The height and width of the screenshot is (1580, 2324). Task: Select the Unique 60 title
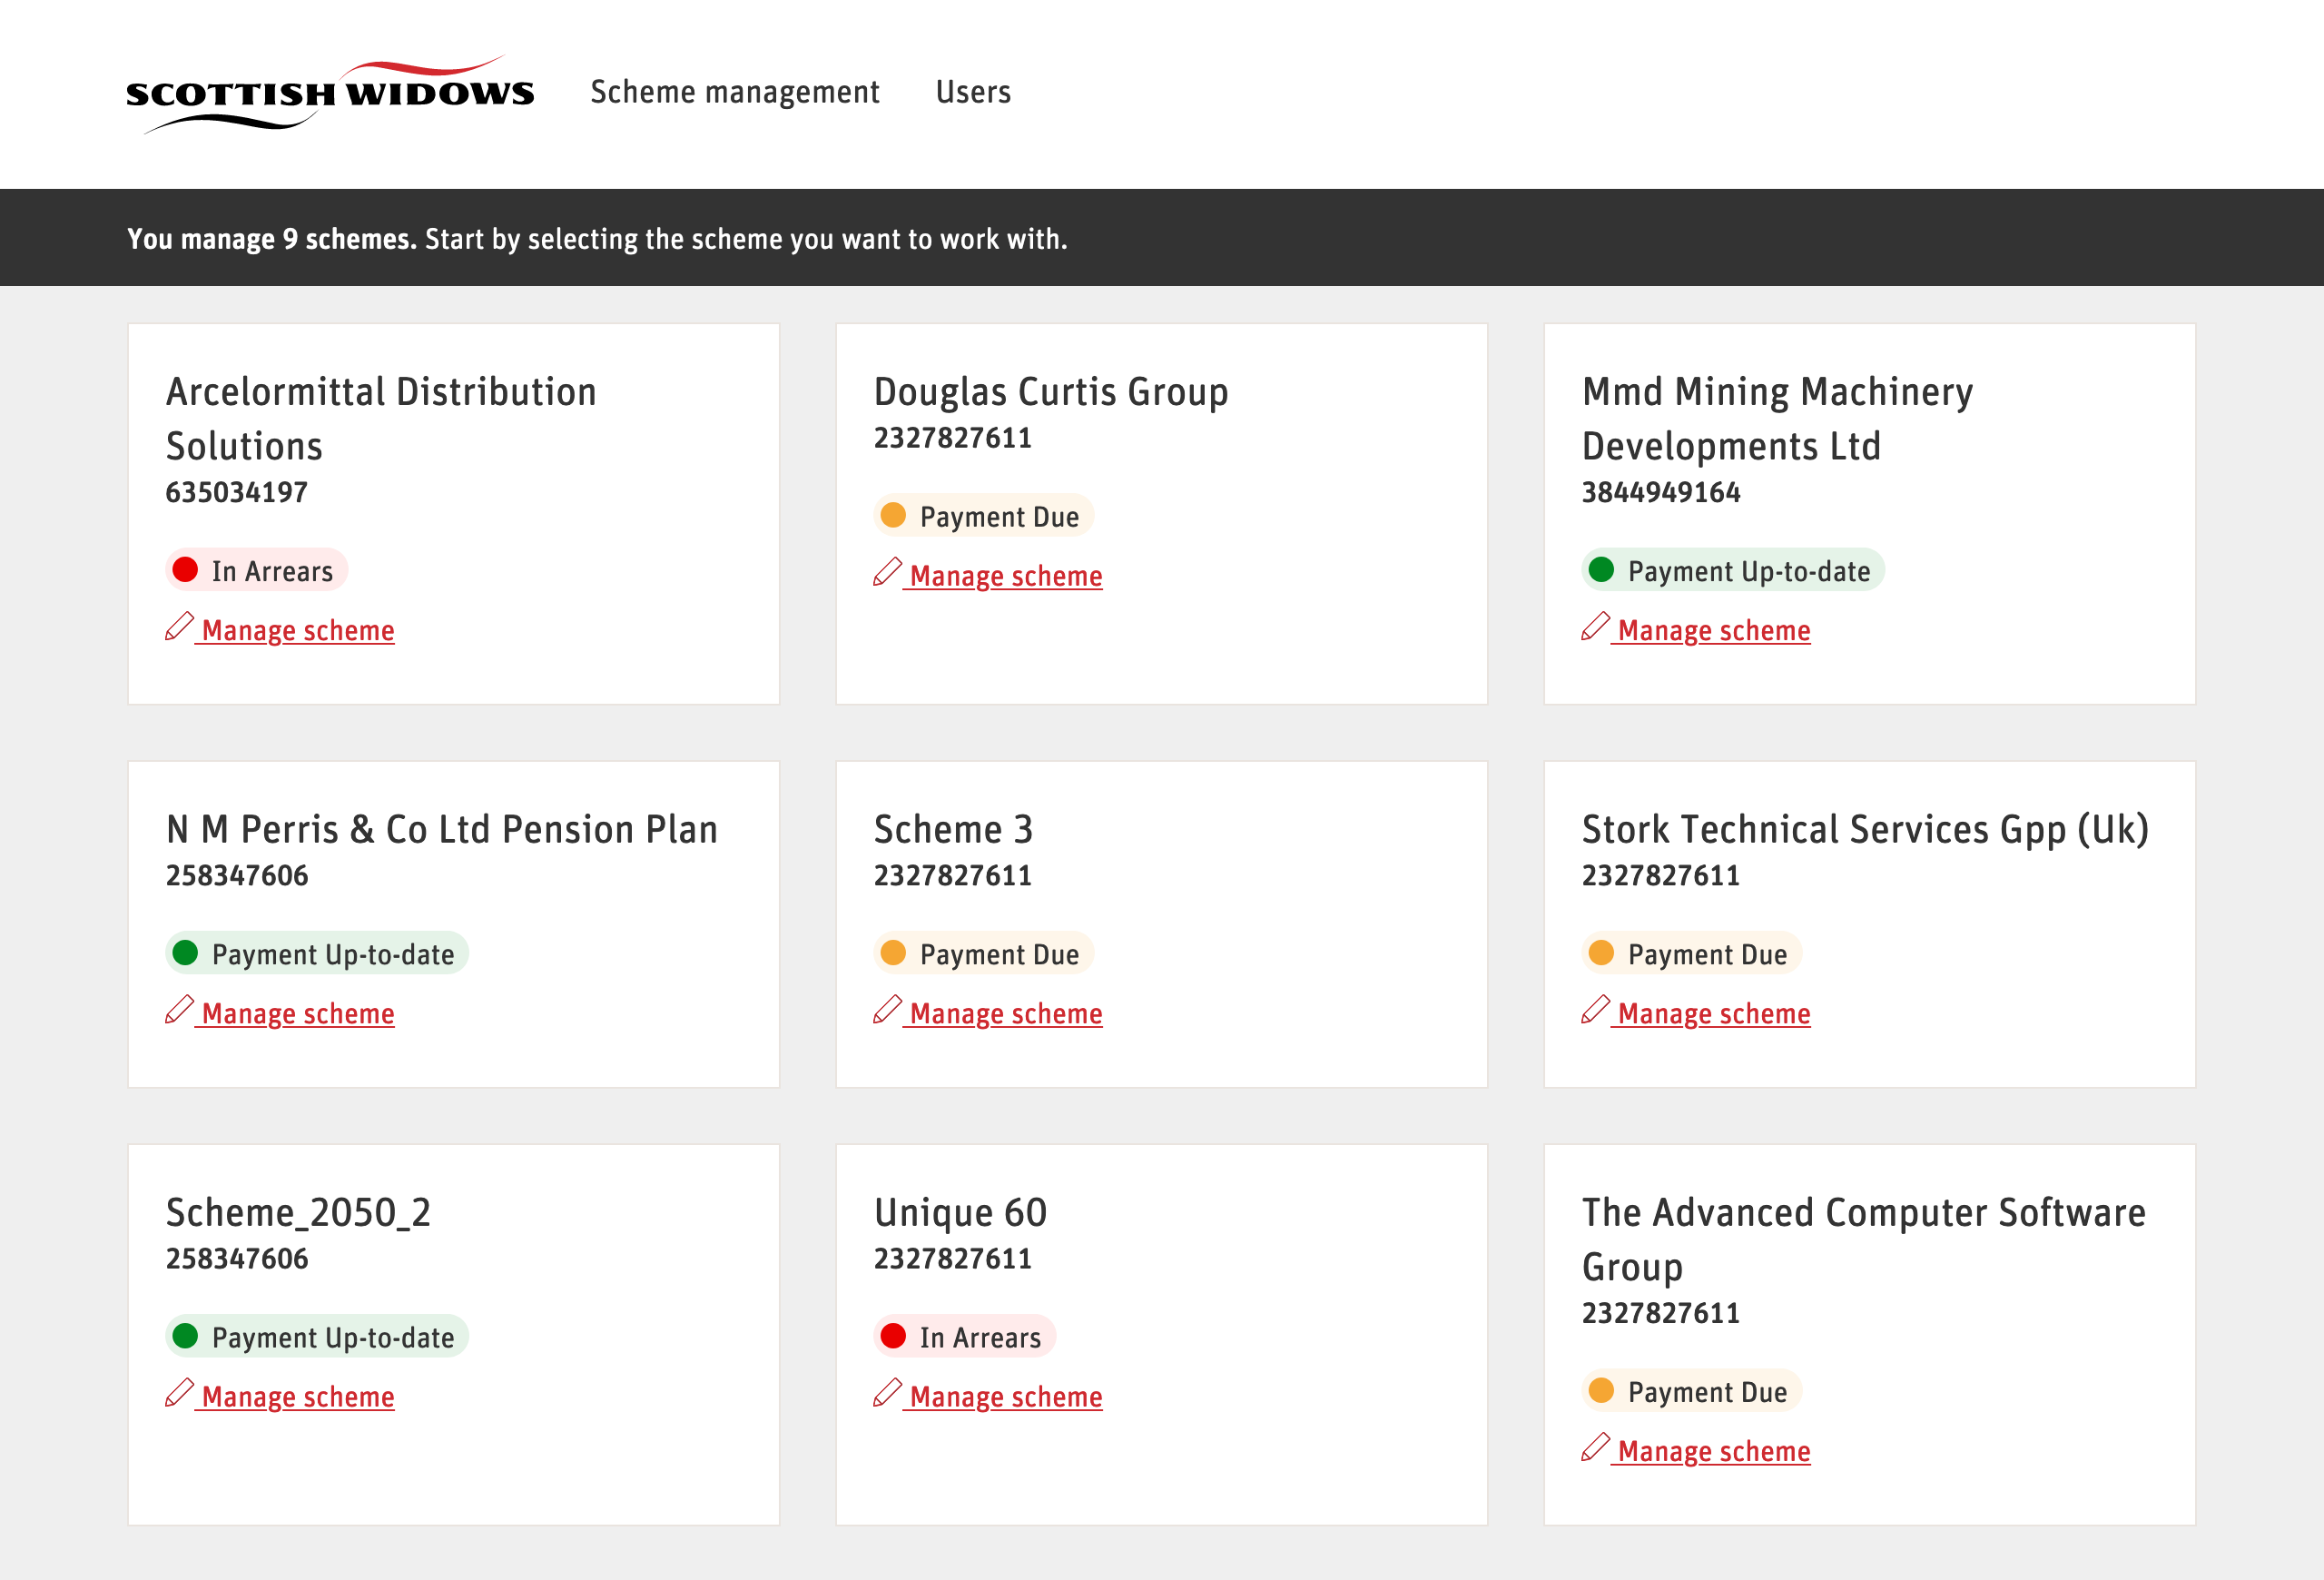[x=960, y=1213]
